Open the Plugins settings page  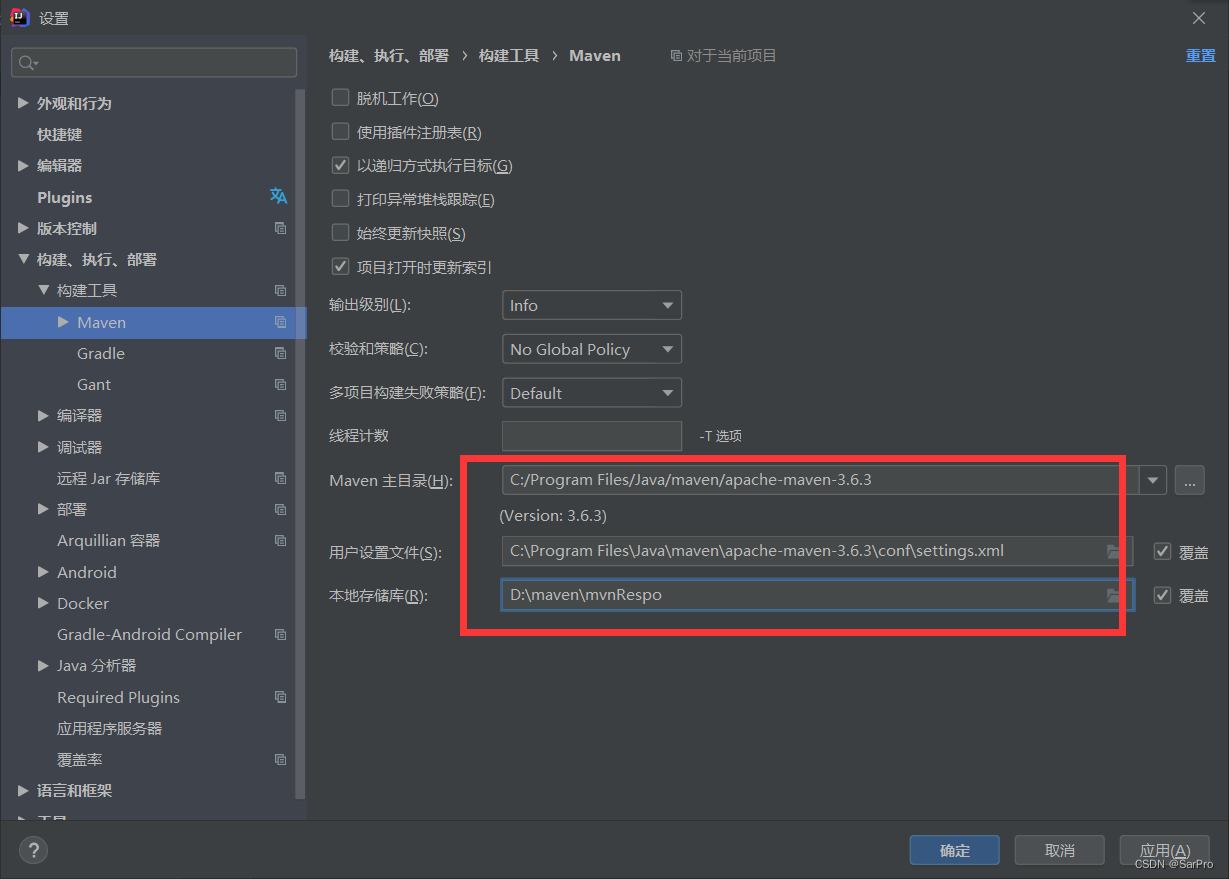tap(65, 197)
